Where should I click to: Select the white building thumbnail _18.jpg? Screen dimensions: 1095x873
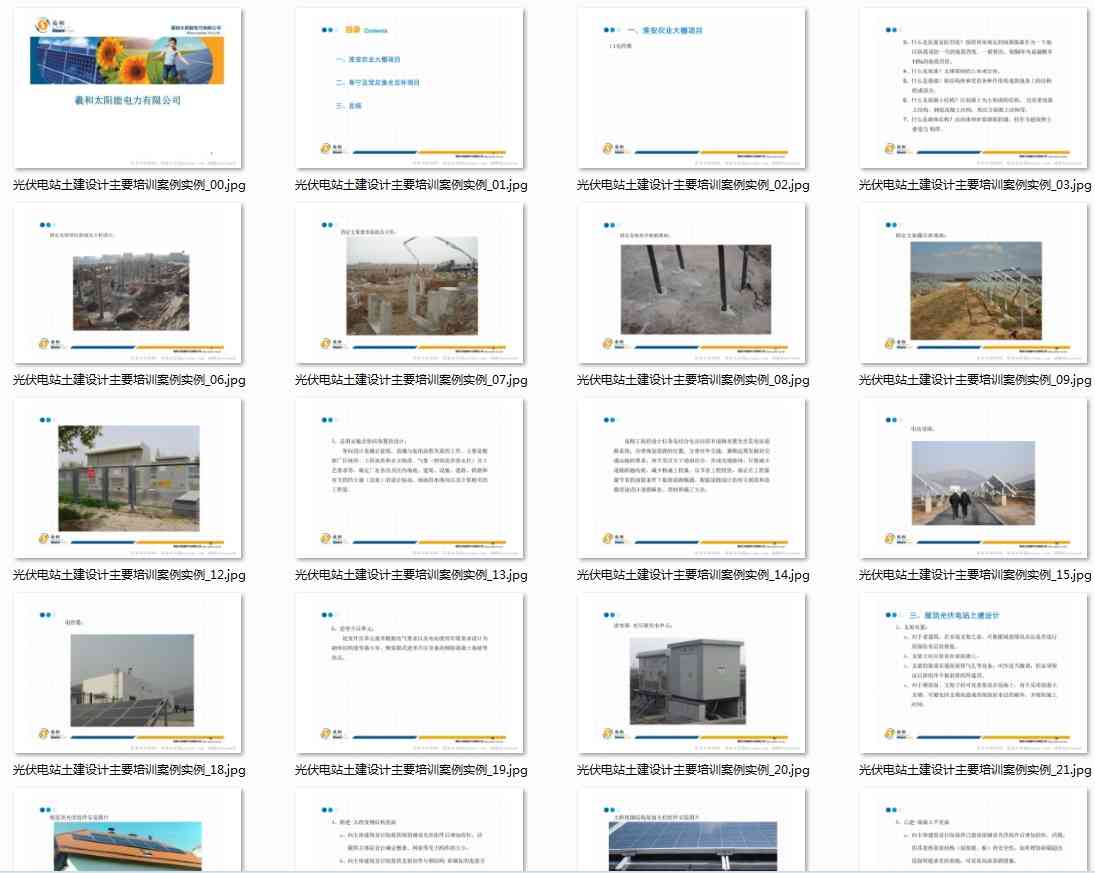pyautogui.click(x=129, y=673)
